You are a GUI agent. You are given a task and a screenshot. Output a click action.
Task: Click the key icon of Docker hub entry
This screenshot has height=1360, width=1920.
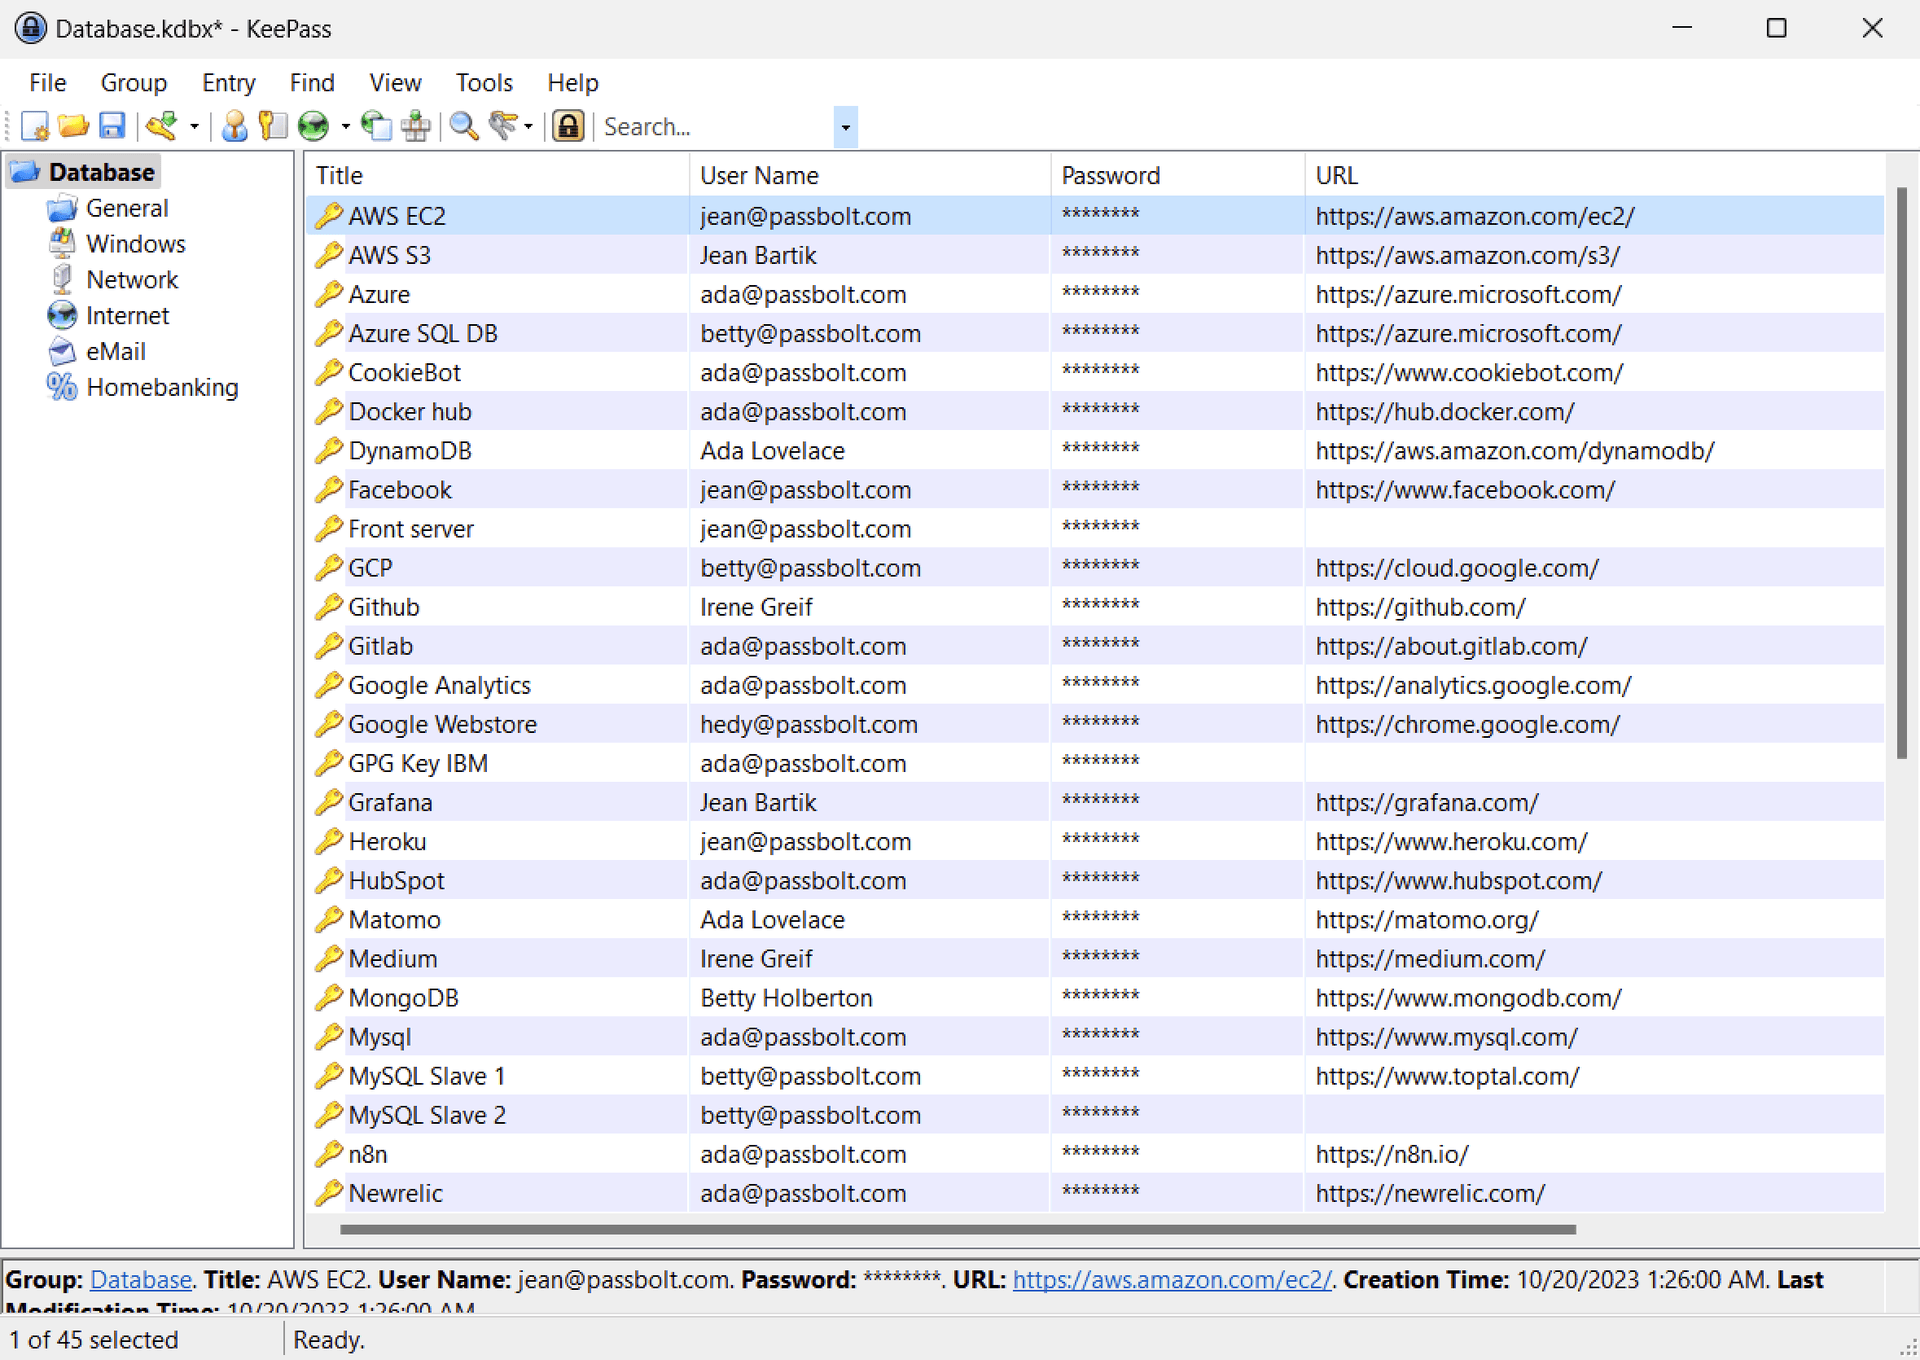tap(328, 411)
